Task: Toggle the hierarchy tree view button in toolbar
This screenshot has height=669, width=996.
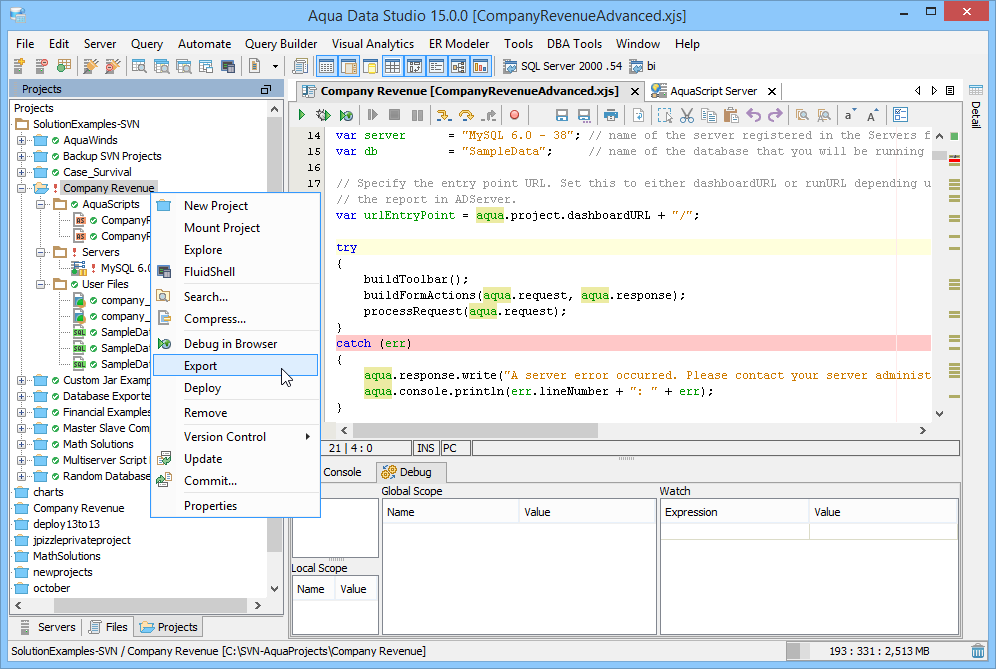Action: [x=459, y=66]
